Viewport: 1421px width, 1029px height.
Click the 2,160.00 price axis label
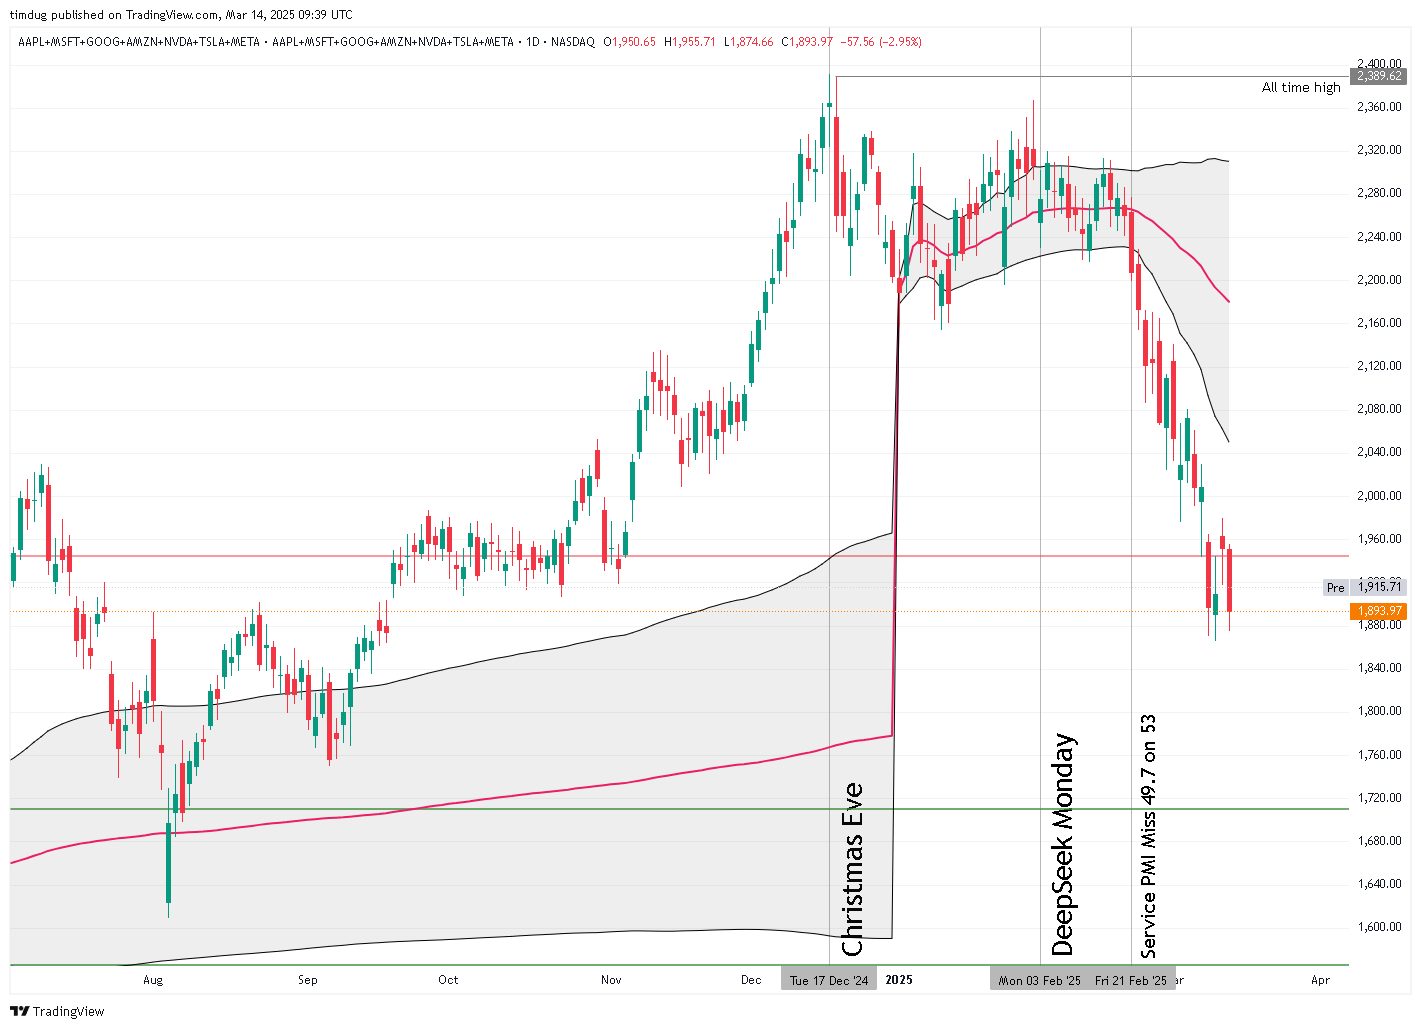coord(1379,323)
